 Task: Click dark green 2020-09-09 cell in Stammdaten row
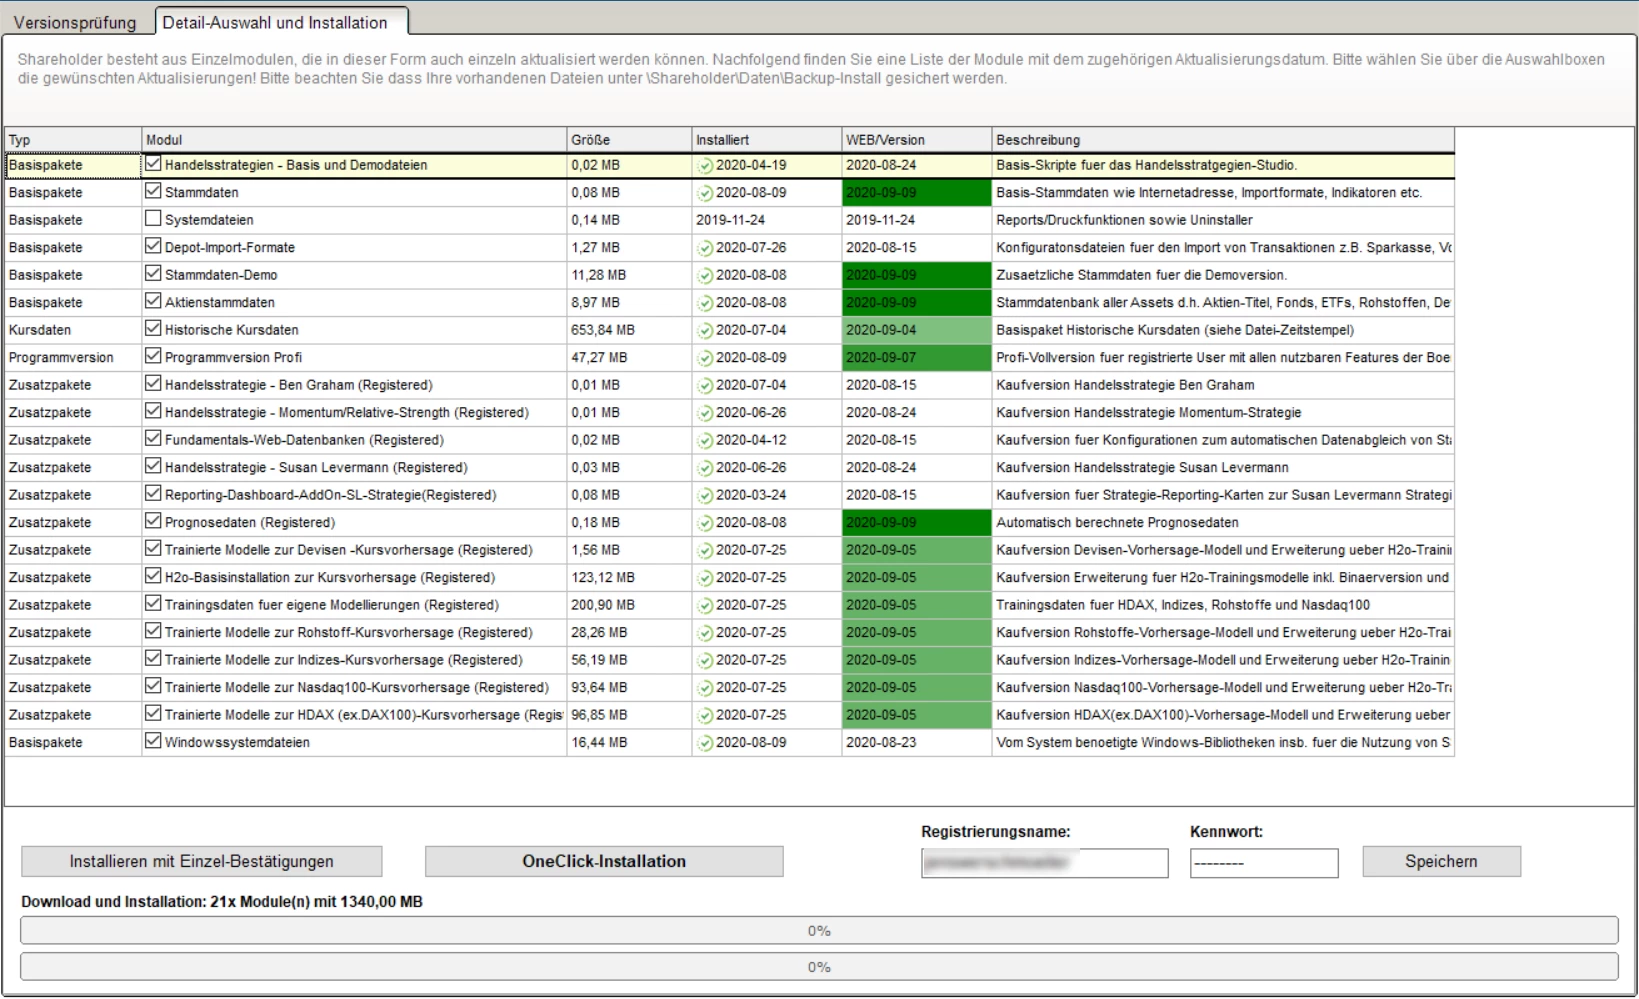[917, 193]
